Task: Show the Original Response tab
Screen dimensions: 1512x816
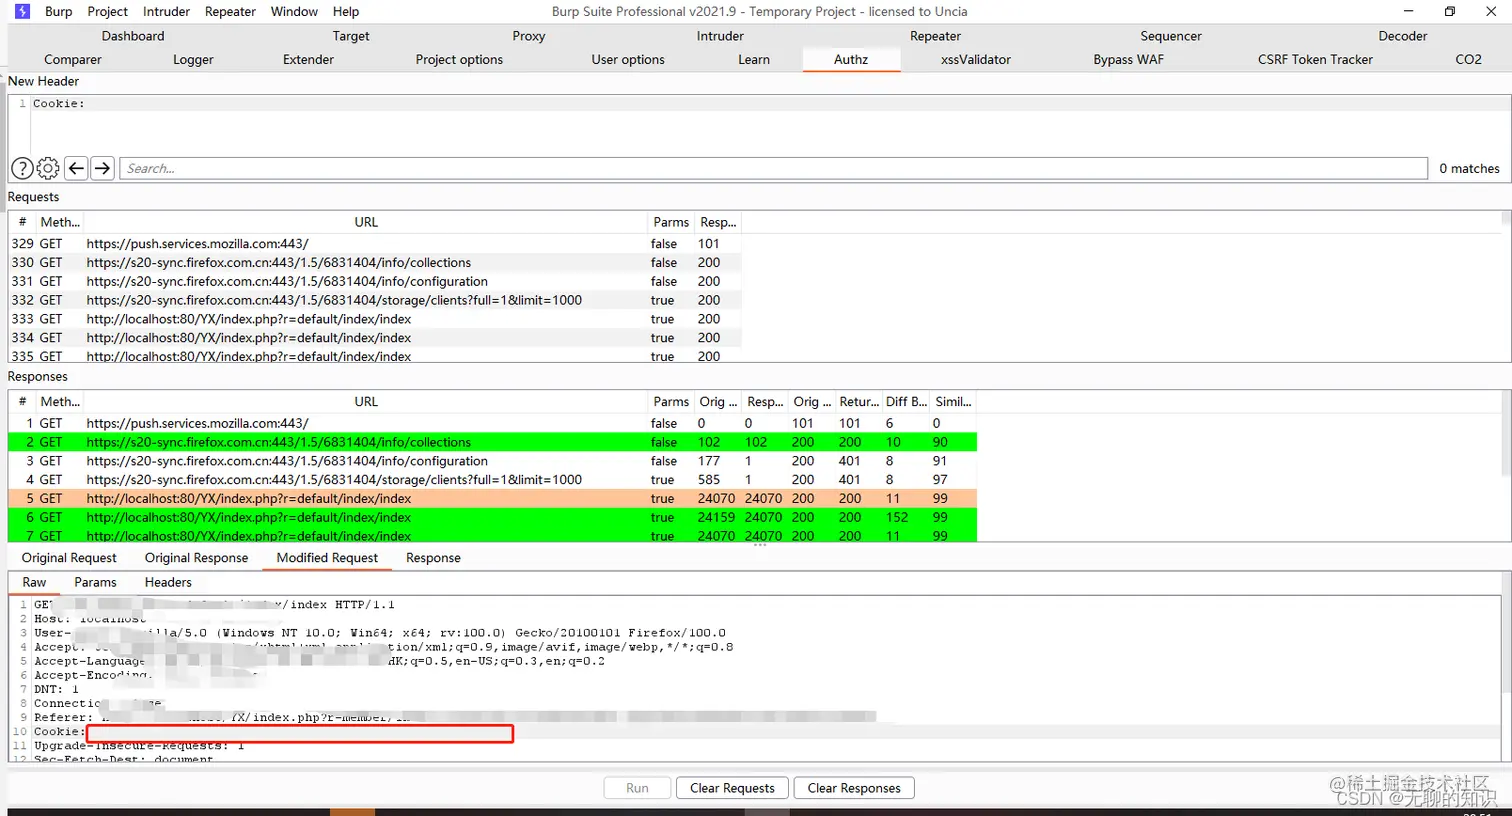Action: [x=196, y=558]
